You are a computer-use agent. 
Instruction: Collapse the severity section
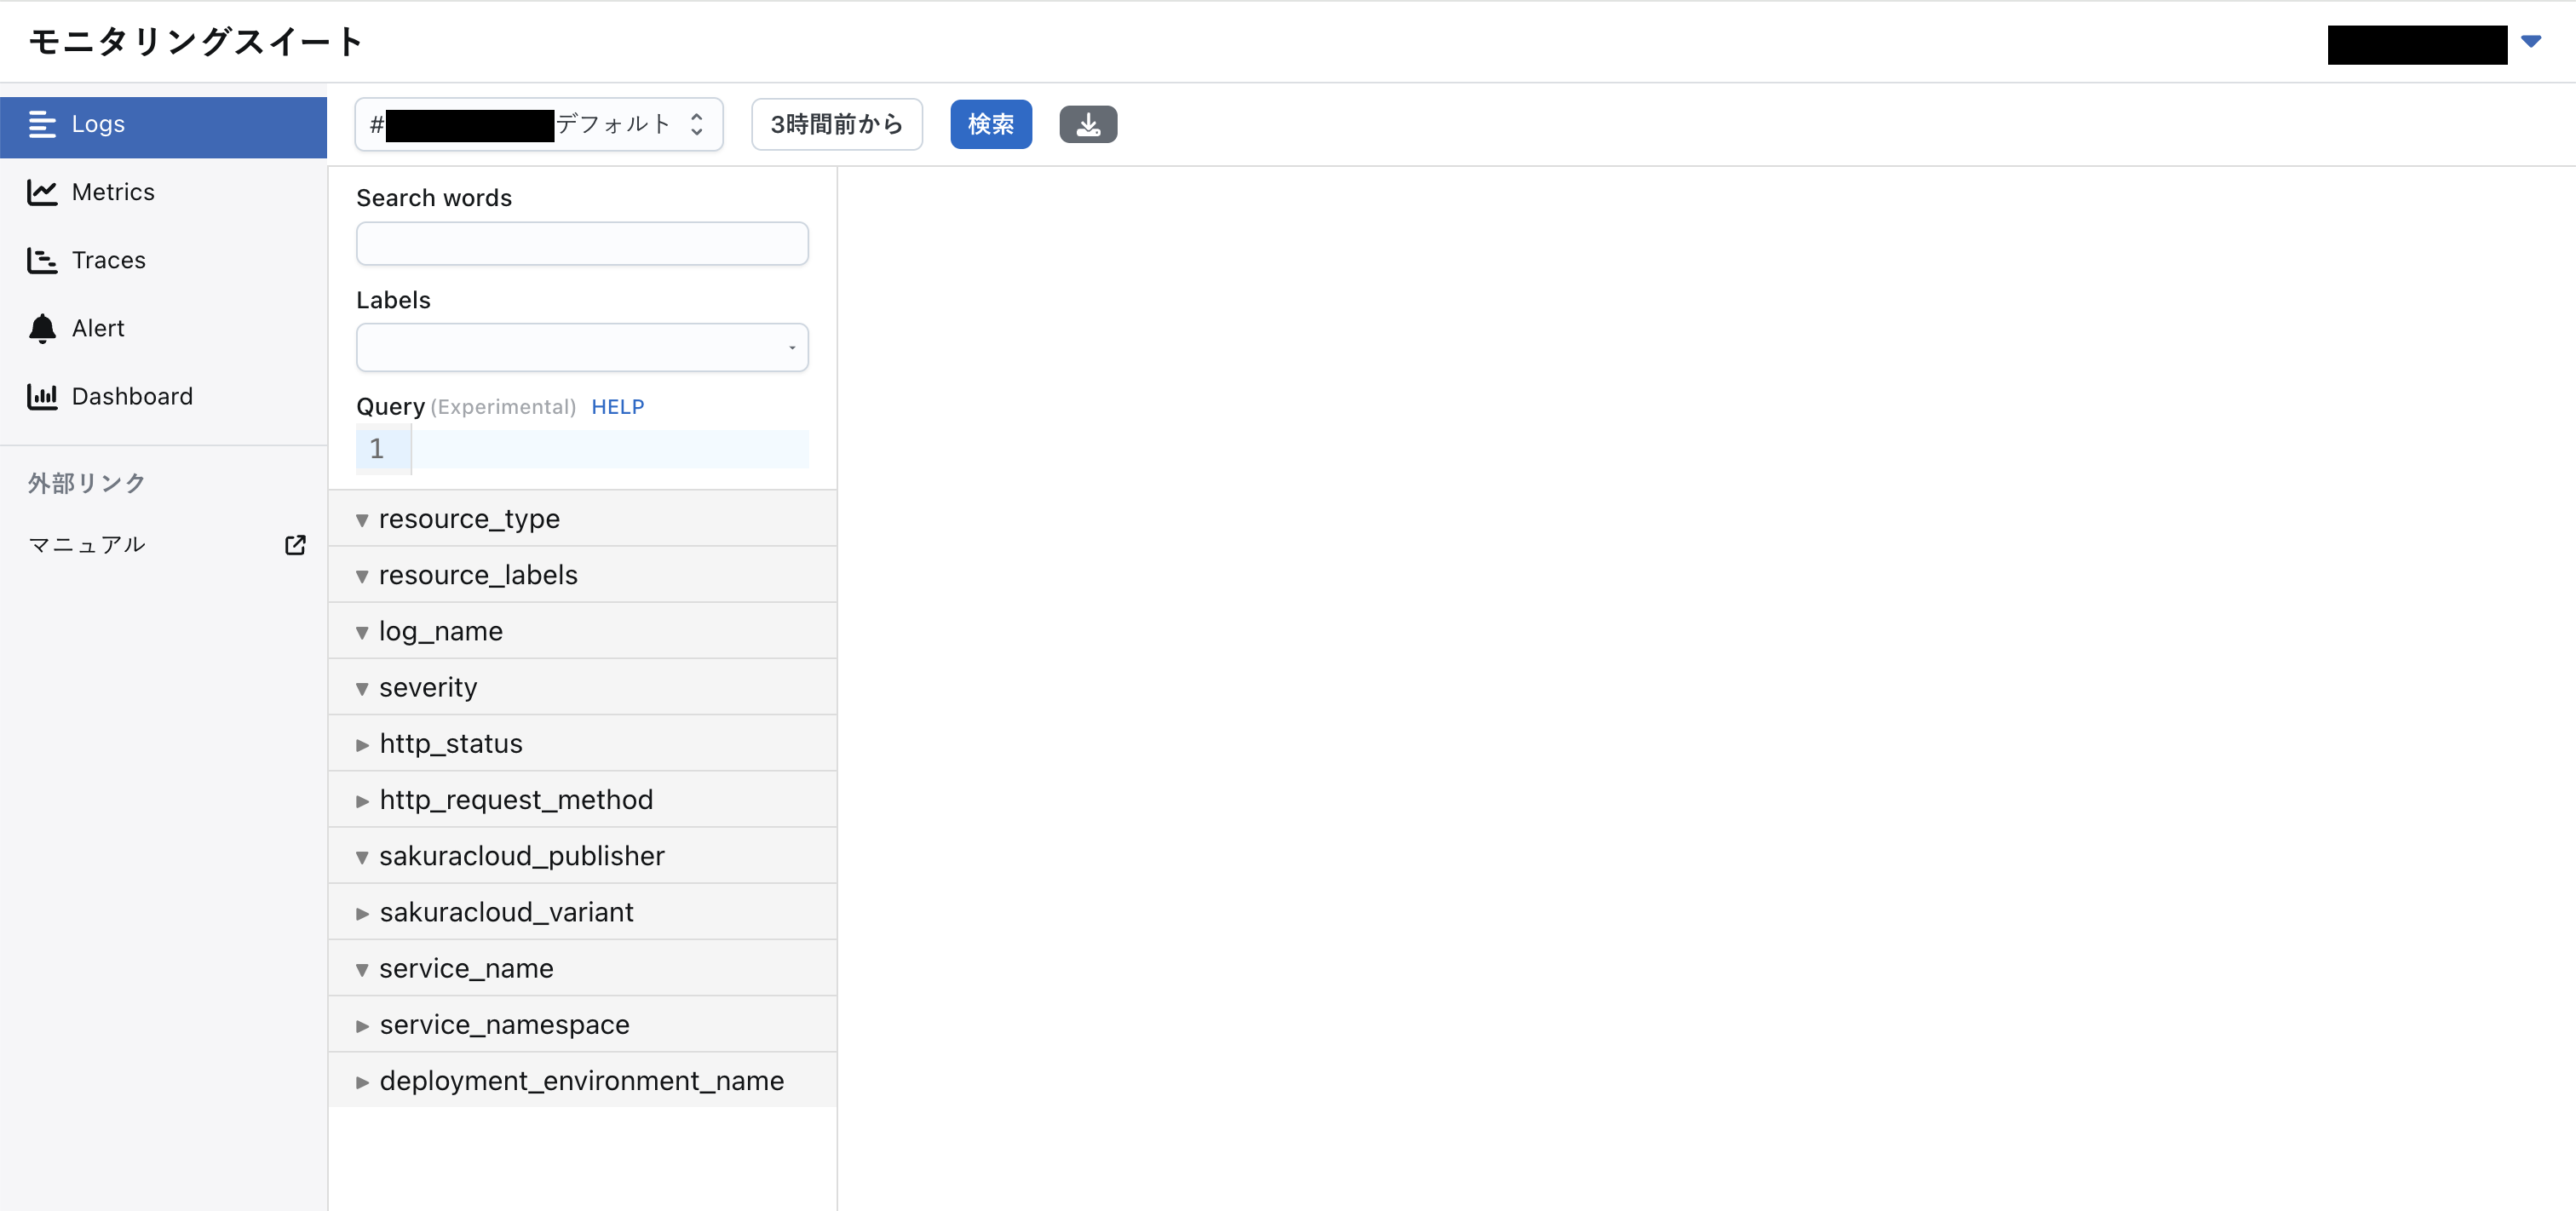582,687
